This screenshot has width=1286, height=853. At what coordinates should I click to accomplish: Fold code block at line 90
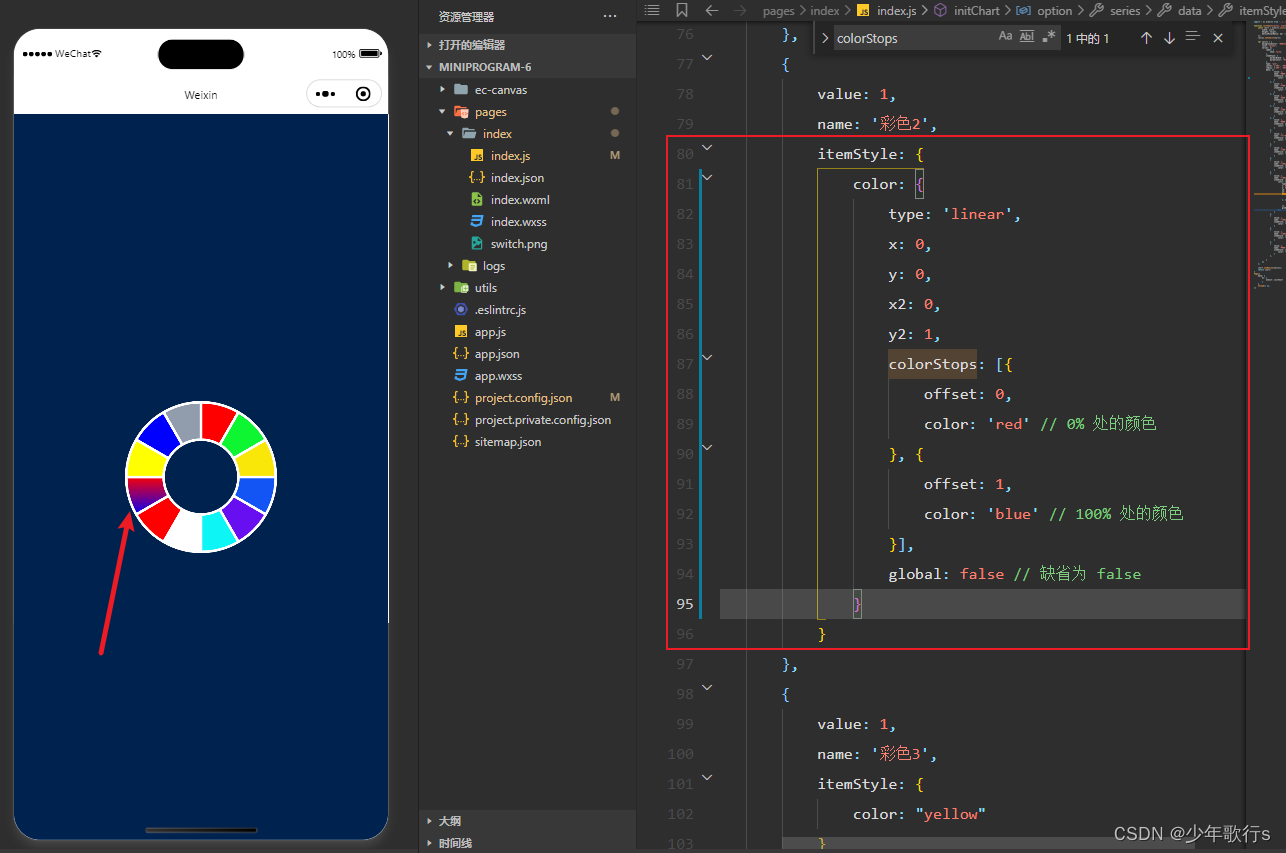pyautogui.click(x=707, y=447)
